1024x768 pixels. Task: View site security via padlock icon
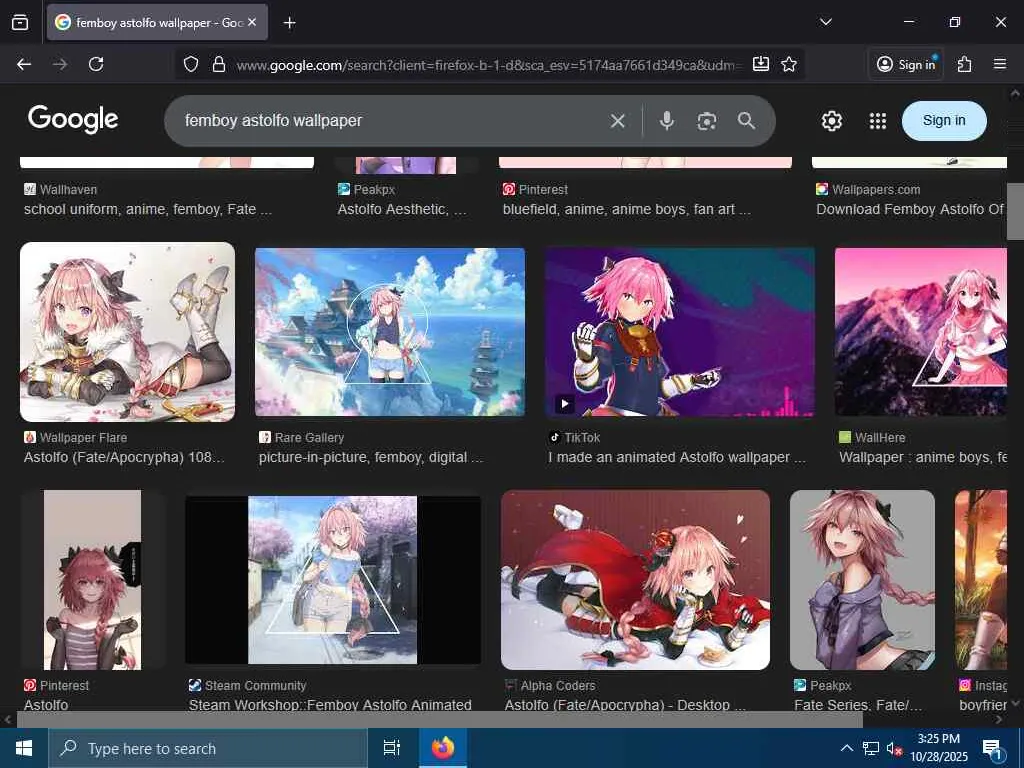coord(219,64)
